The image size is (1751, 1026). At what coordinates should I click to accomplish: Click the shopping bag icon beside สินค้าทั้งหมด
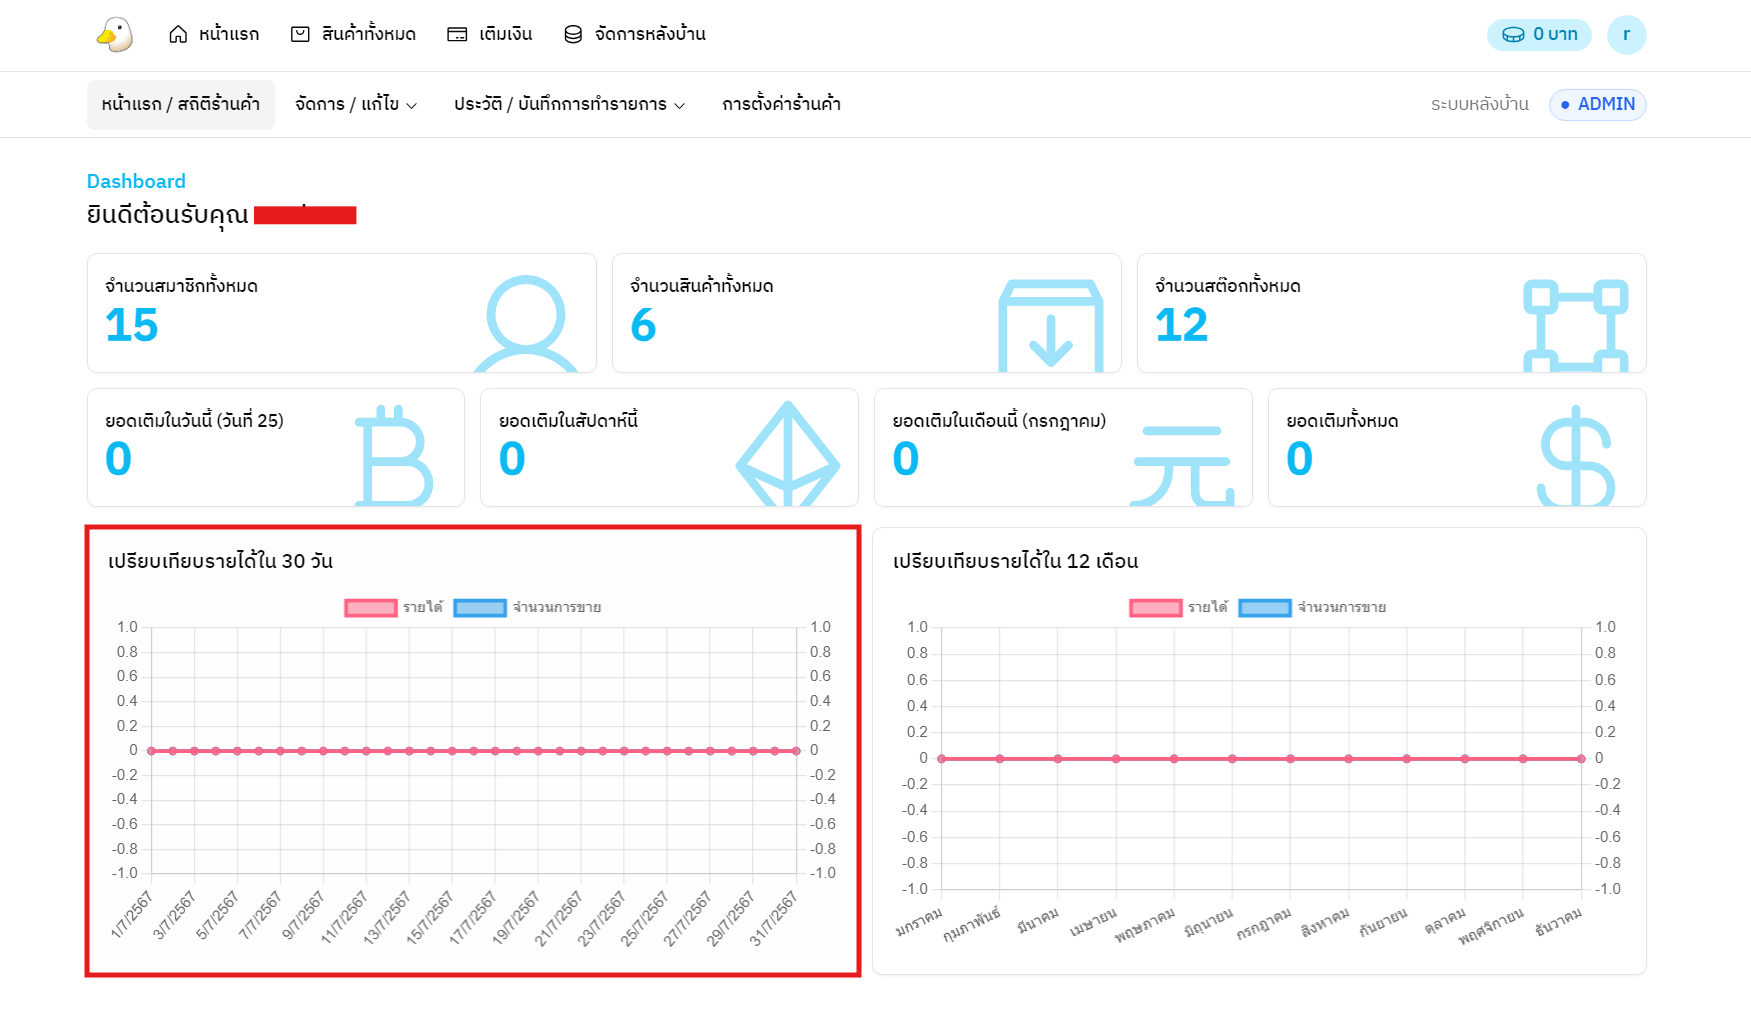point(300,34)
